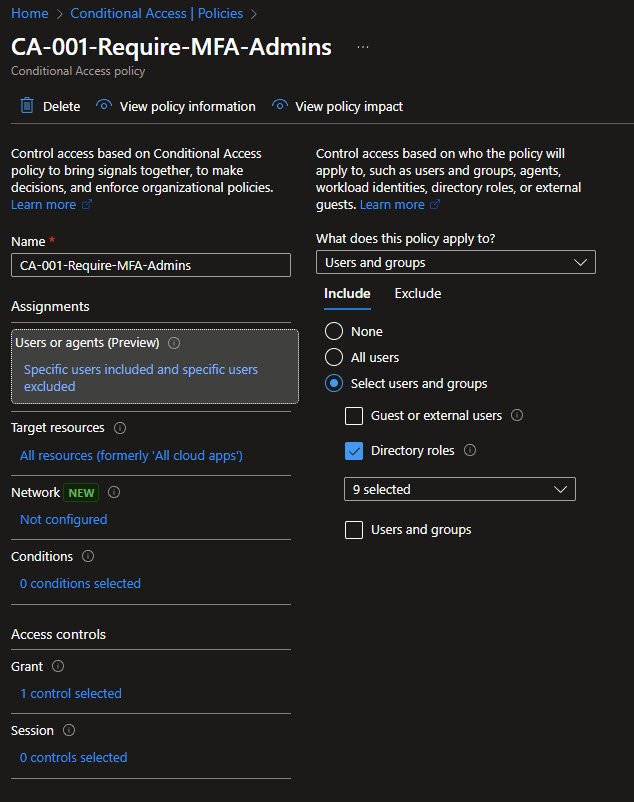Click info icon next to Users or agents

(x=174, y=343)
